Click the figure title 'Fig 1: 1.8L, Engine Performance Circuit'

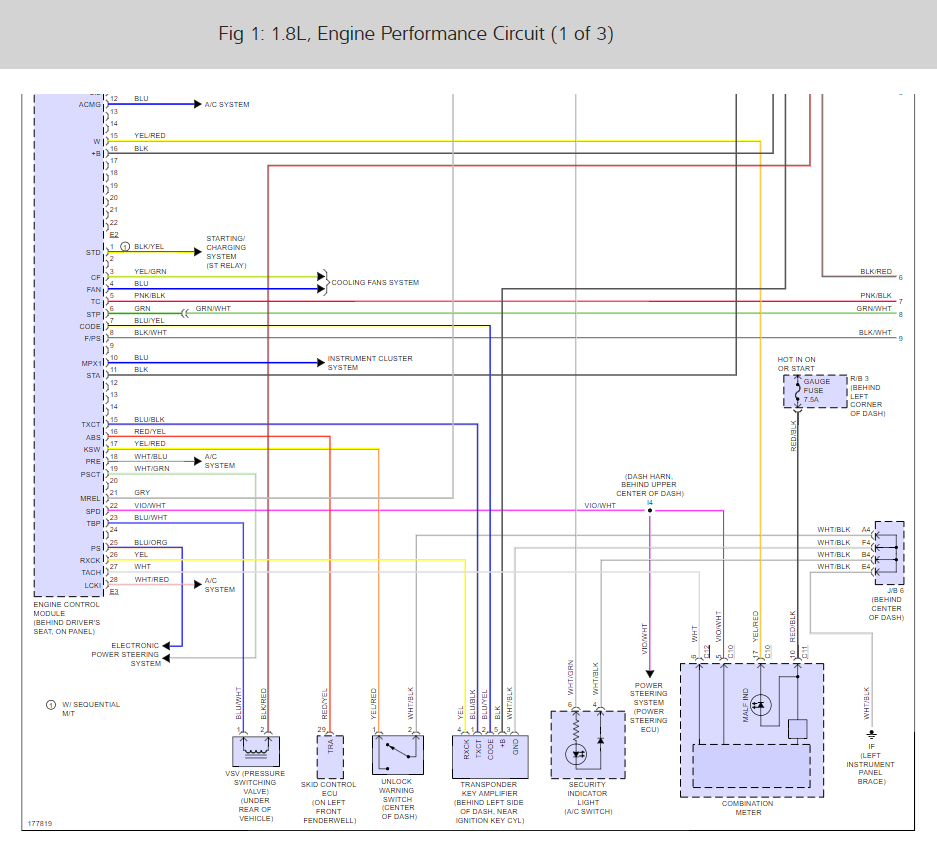click(416, 33)
